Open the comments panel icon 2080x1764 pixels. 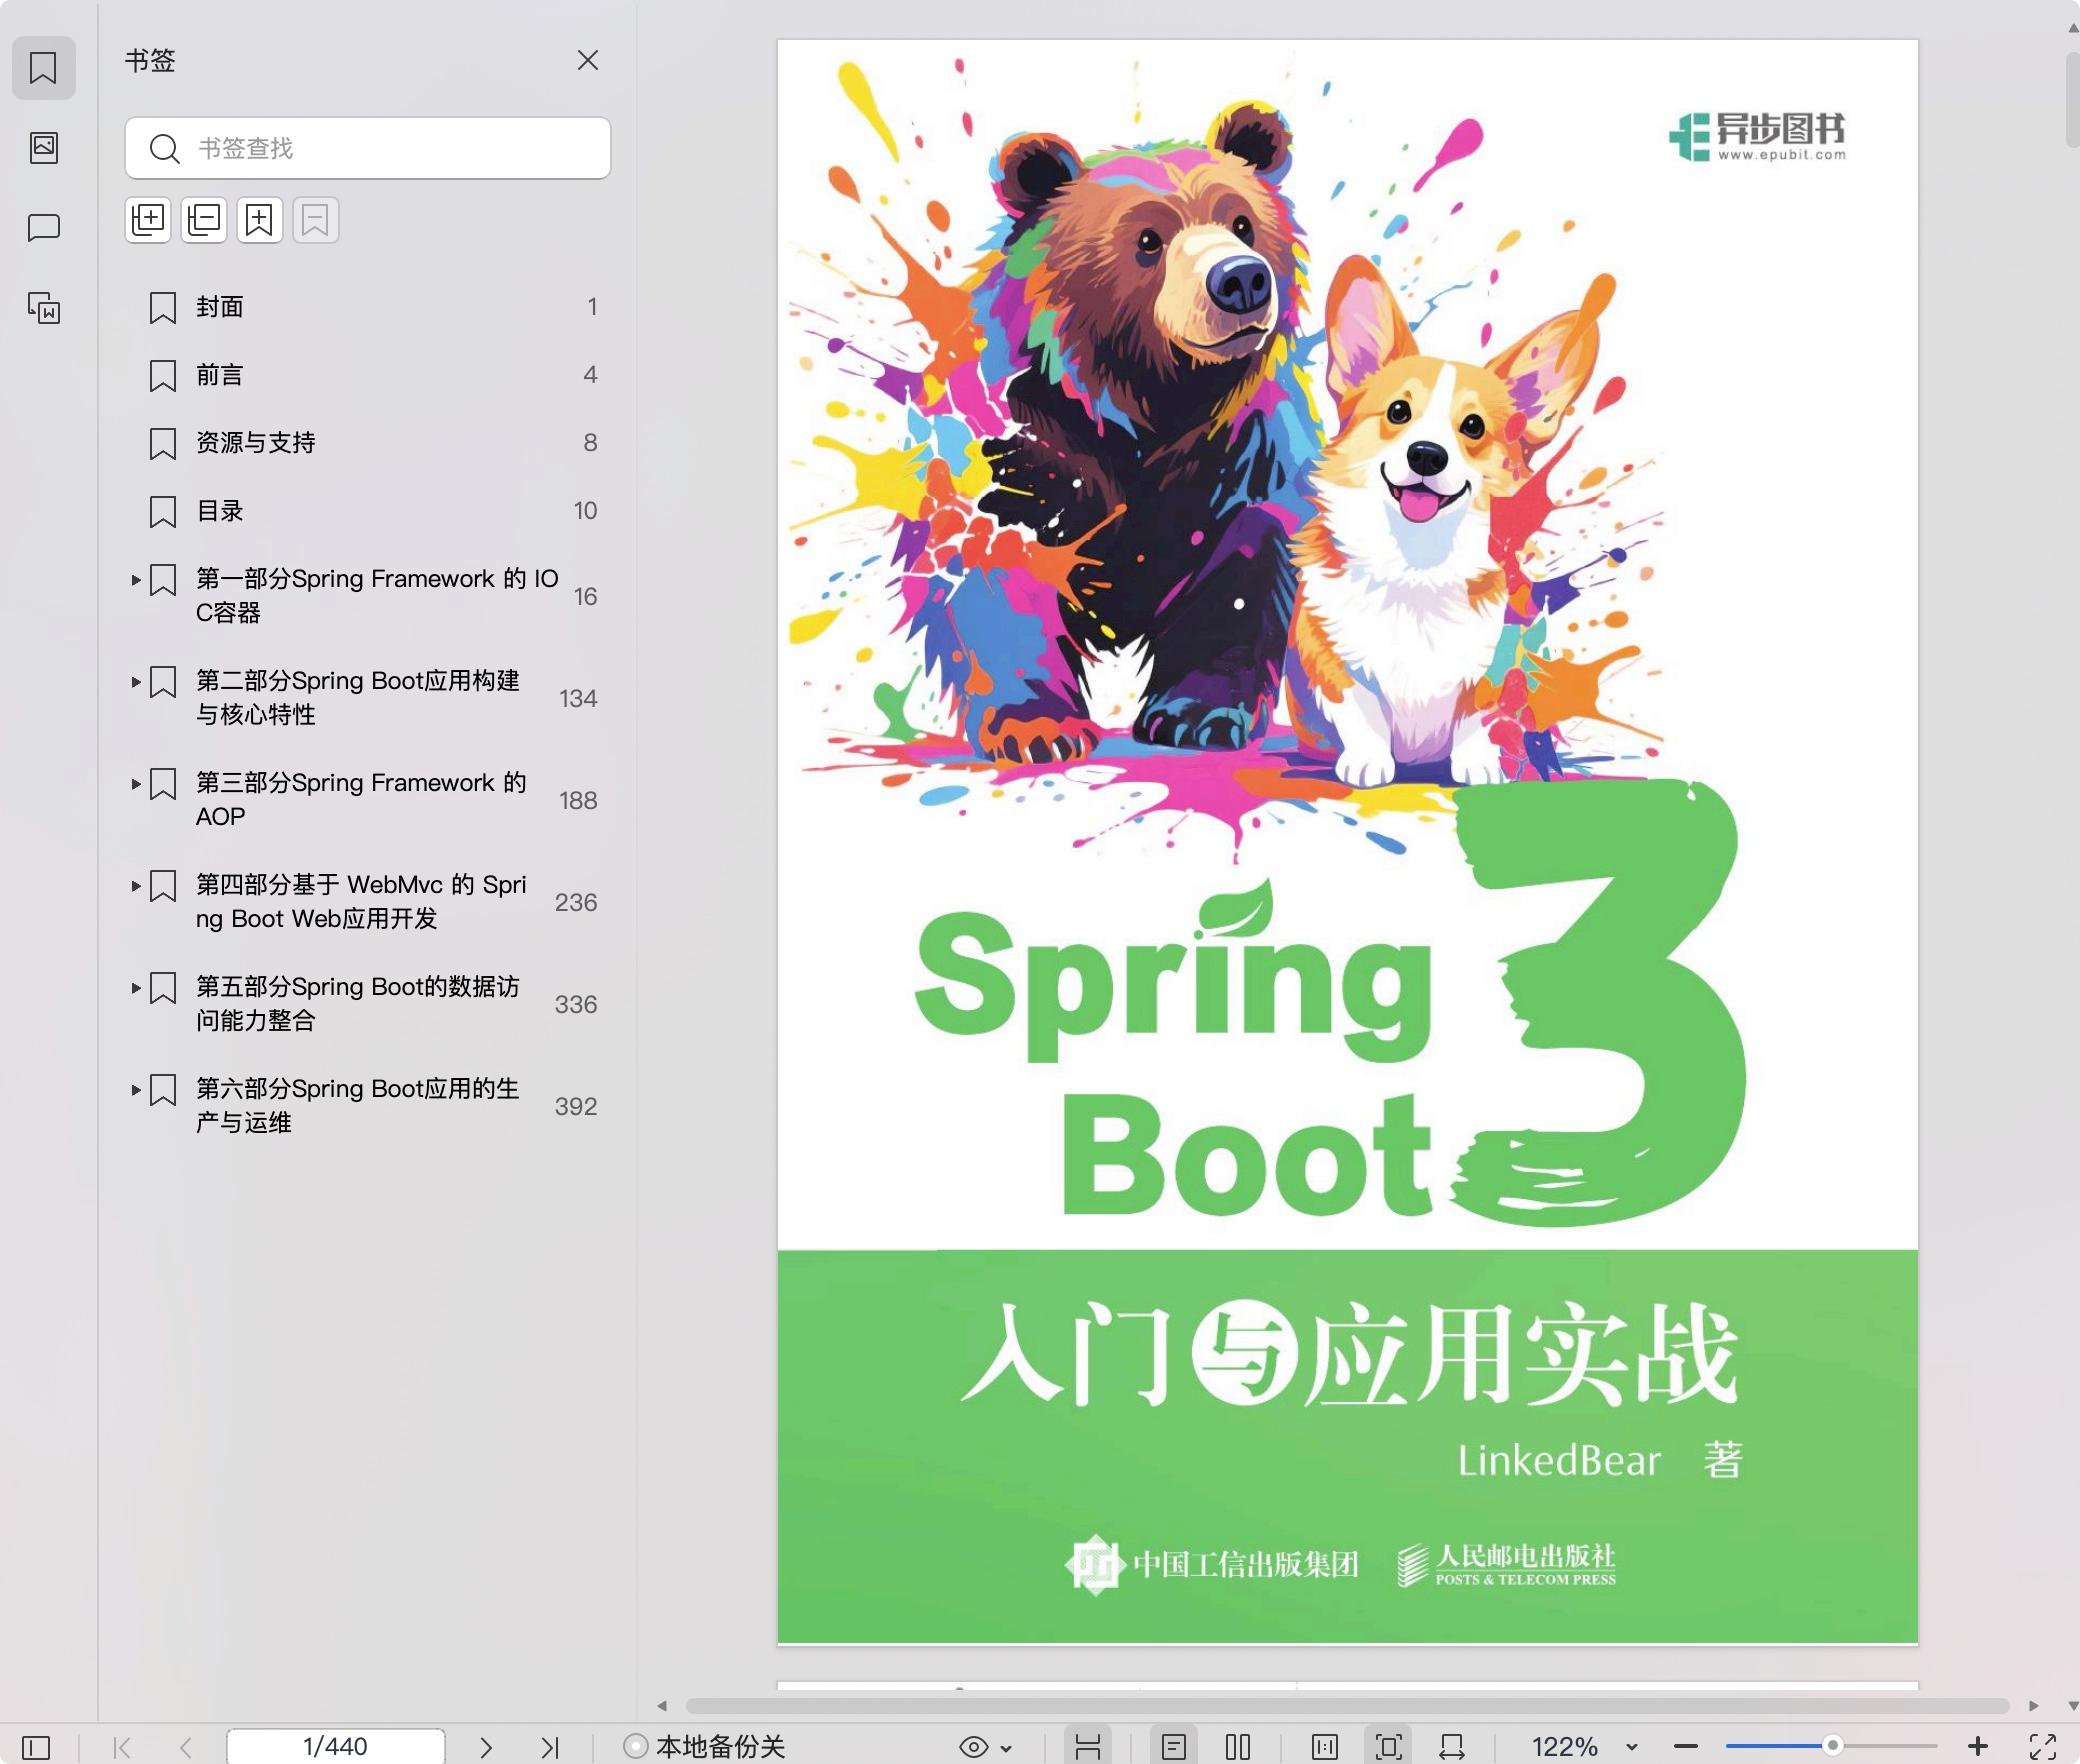click(x=43, y=228)
